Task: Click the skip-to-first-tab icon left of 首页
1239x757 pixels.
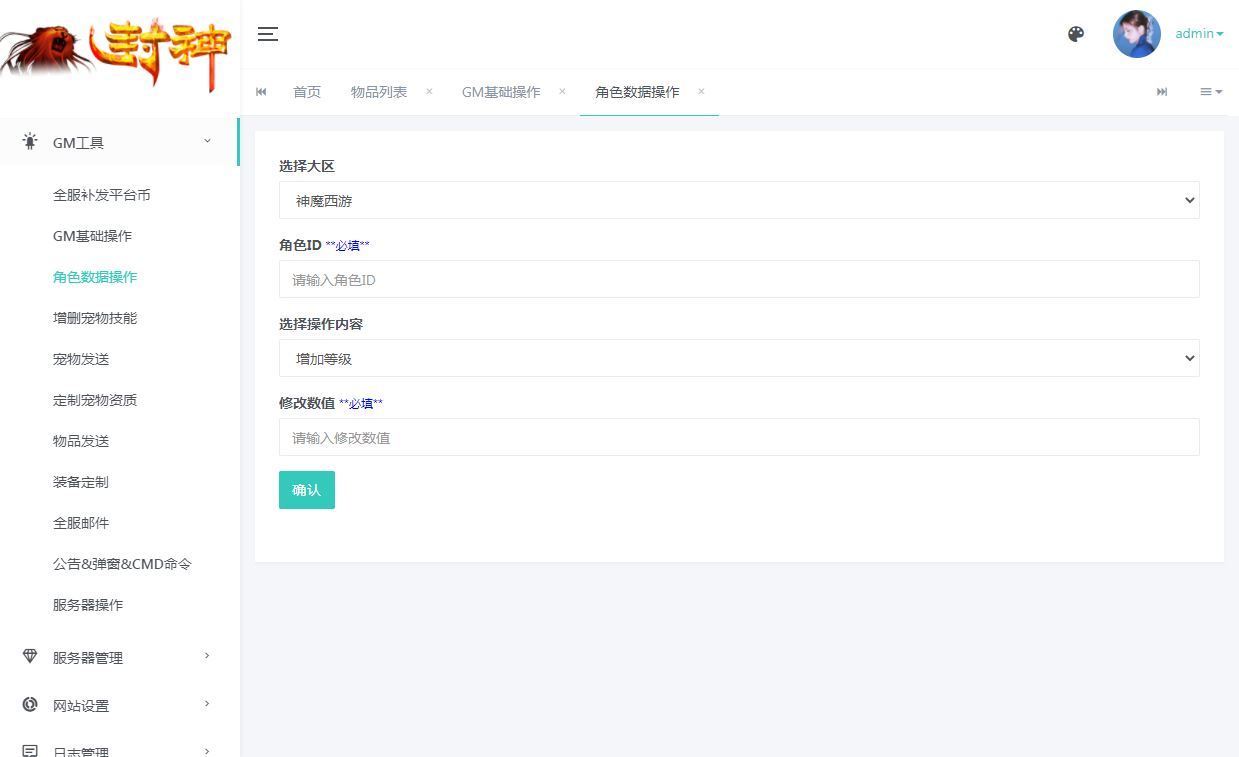Action: pos(261,91)
